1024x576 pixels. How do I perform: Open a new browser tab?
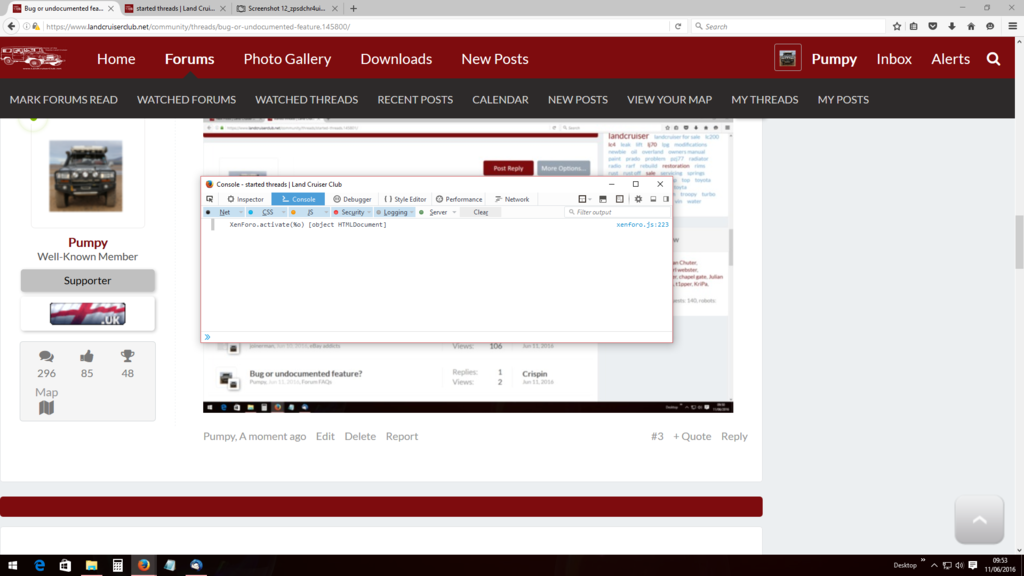(x=353, y=8)
